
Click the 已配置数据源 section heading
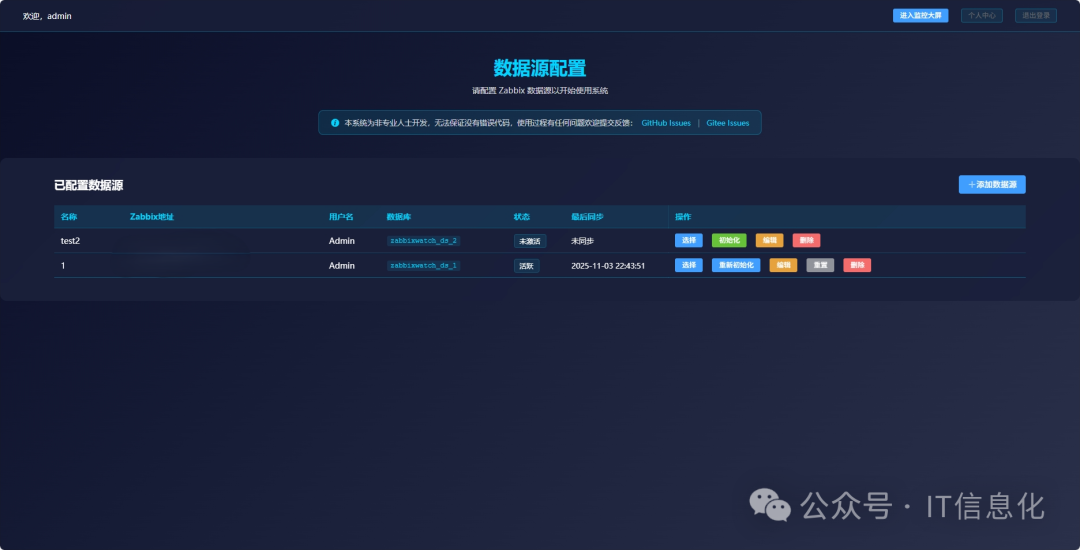tap(89, 185)
